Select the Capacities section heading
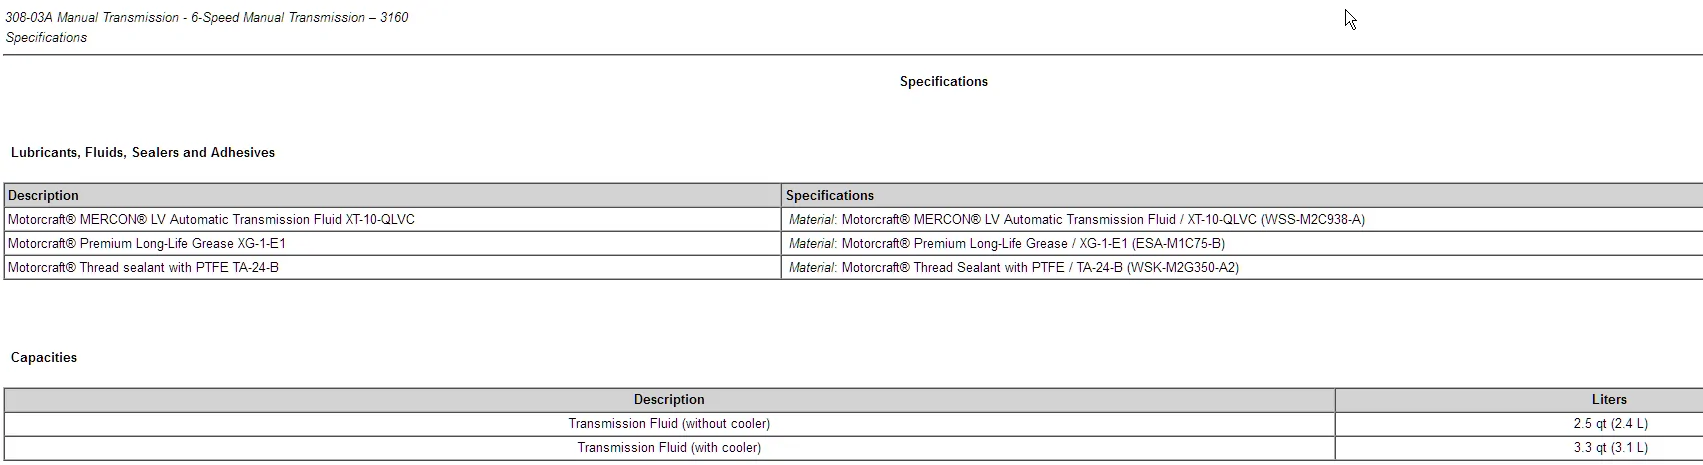The width and height of the screenshot is (1703, 465). point(44,358)
